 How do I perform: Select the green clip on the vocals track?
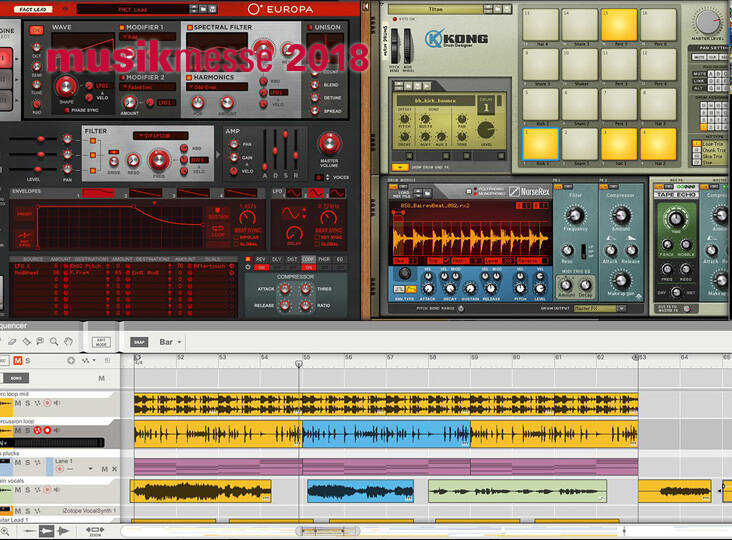517,491
